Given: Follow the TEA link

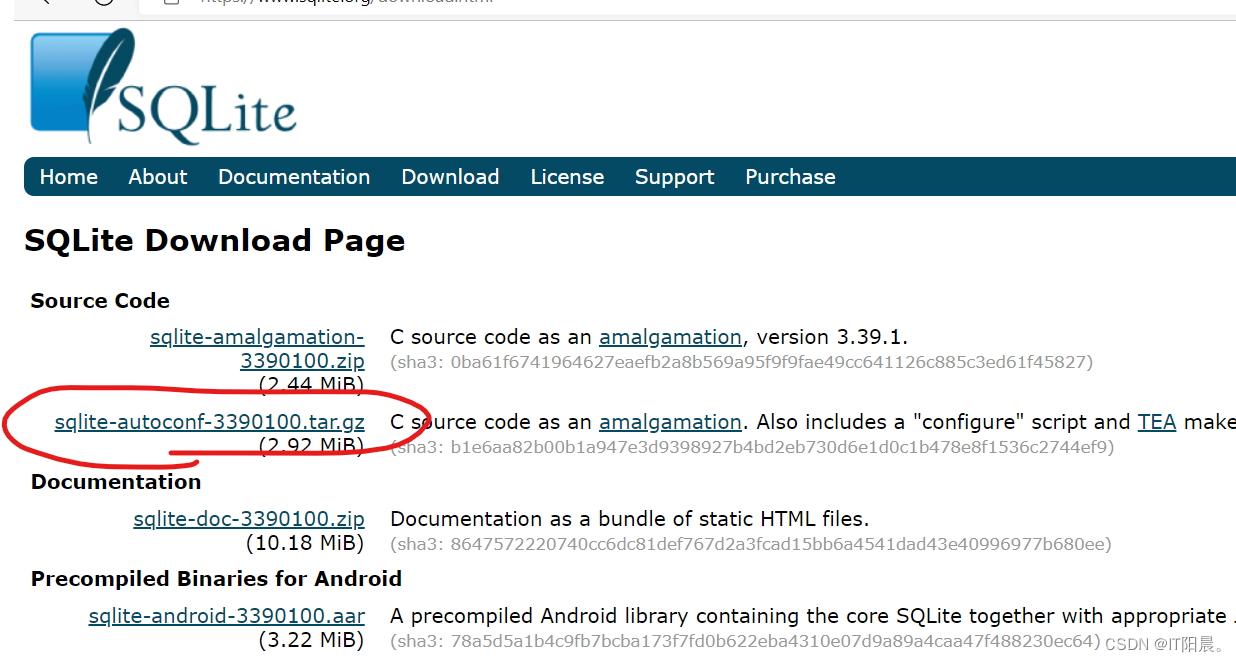Looking at the screenshot, I should (x=1156, y=422).
